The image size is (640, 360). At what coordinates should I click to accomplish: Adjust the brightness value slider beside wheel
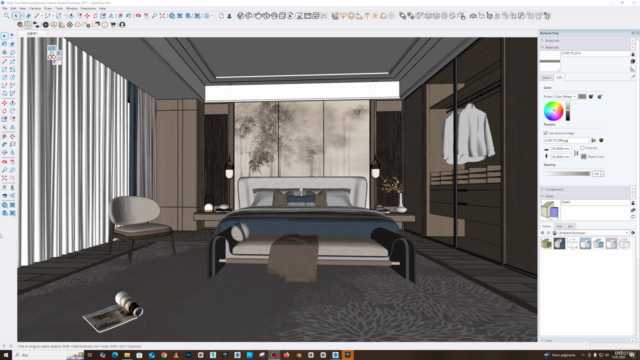point(568,111)
